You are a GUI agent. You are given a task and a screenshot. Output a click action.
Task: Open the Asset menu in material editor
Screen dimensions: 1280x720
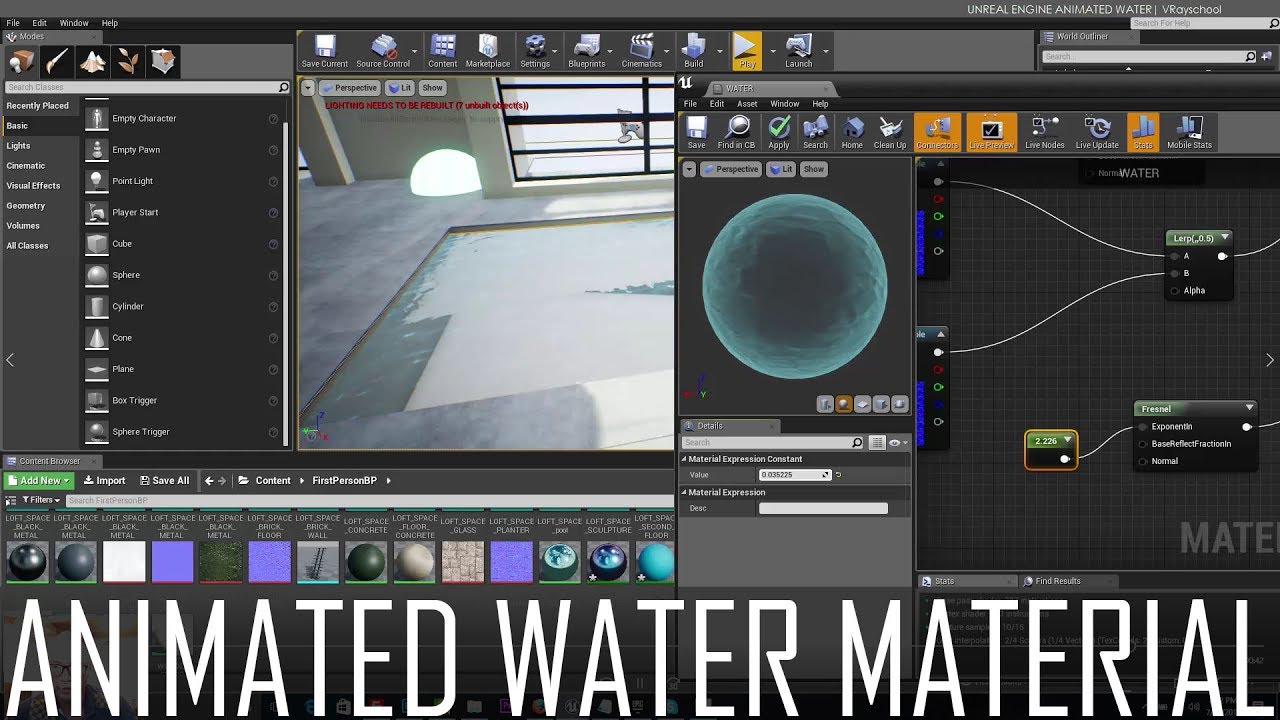coord(747,104)
